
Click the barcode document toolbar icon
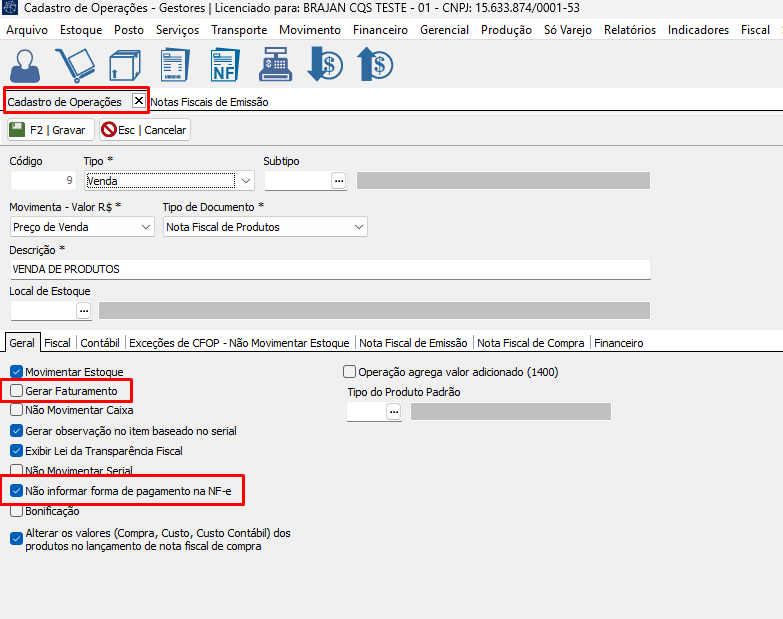[174, 65]
